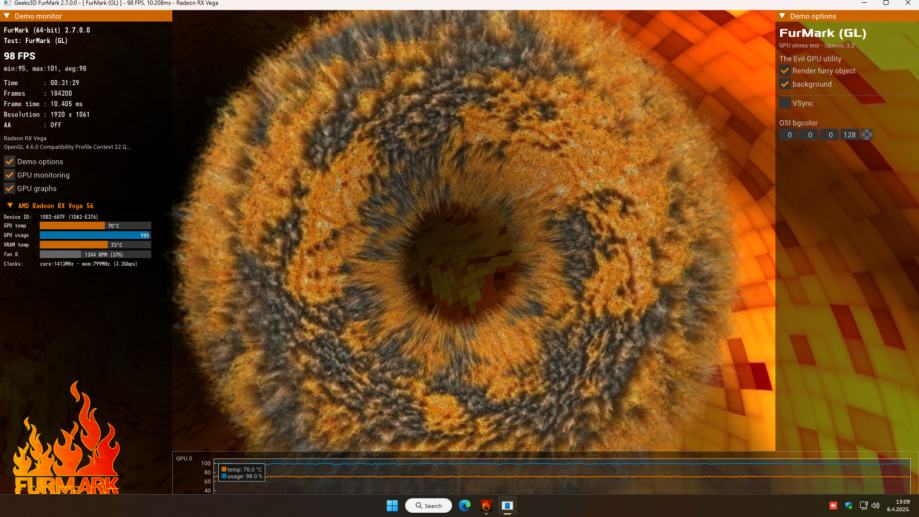Click the Fan 0 RPM bar
The width and height of the screenshot is (919, 517).
(95, 254)
